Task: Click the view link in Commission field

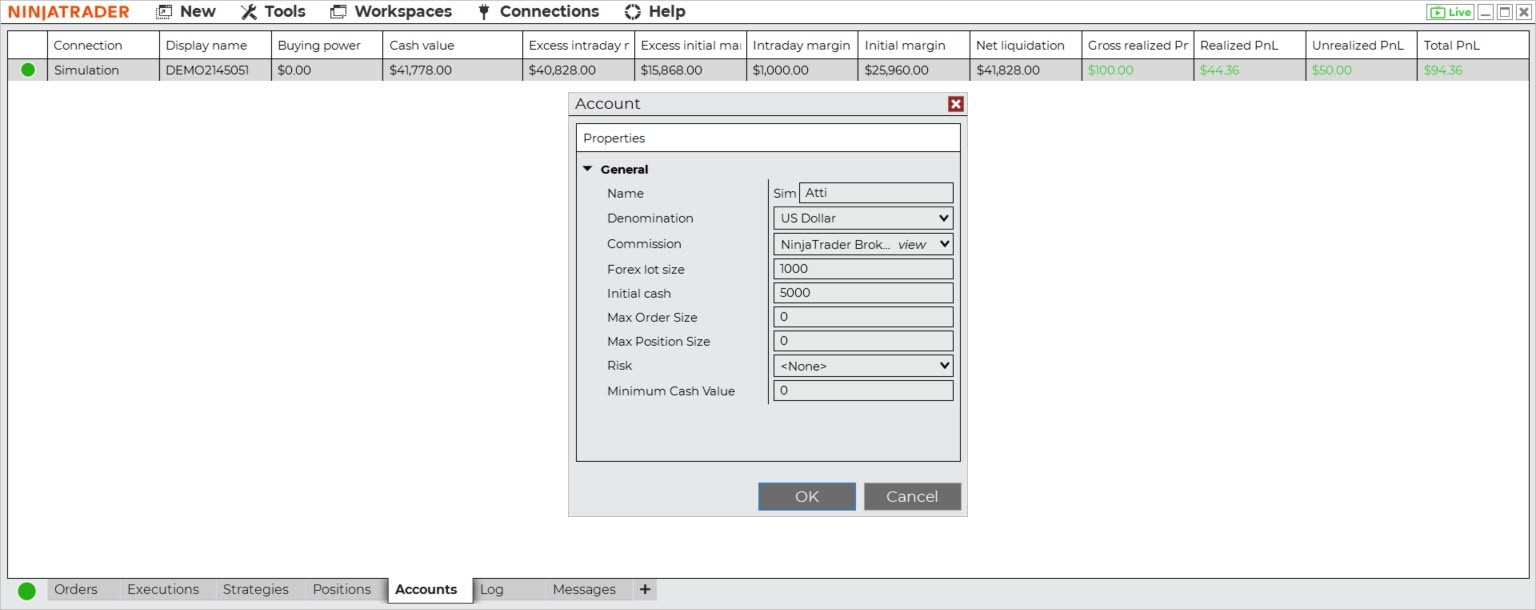Action: coord(912,244)
